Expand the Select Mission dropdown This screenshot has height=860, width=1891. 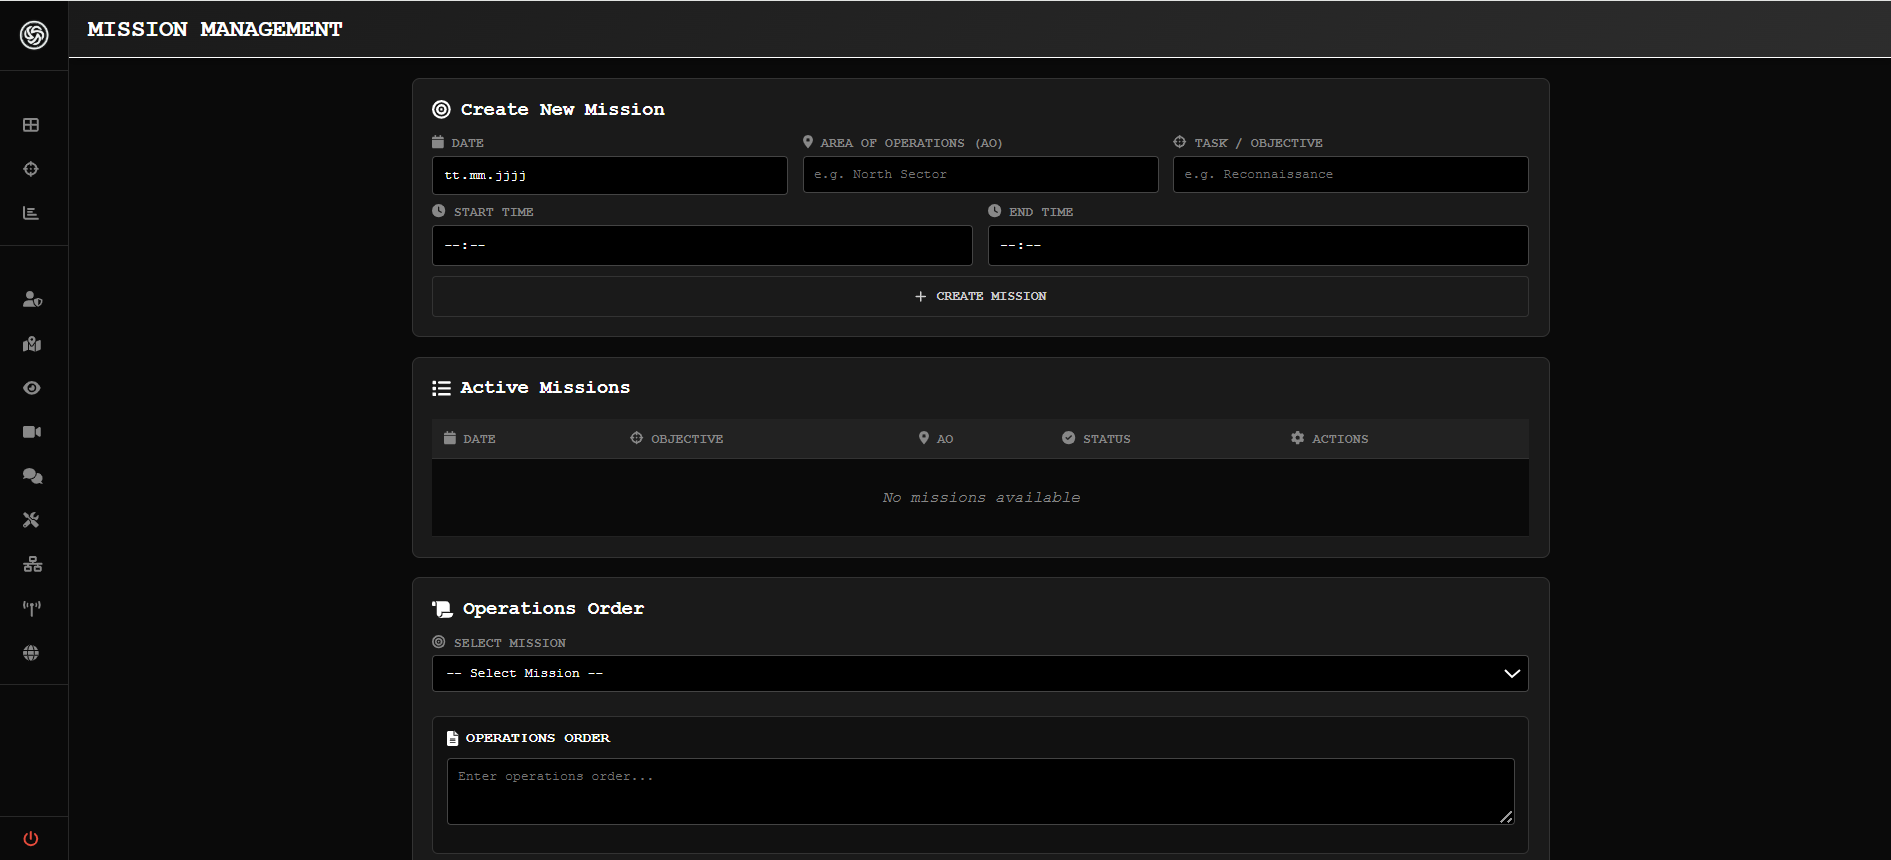point(979,673)
